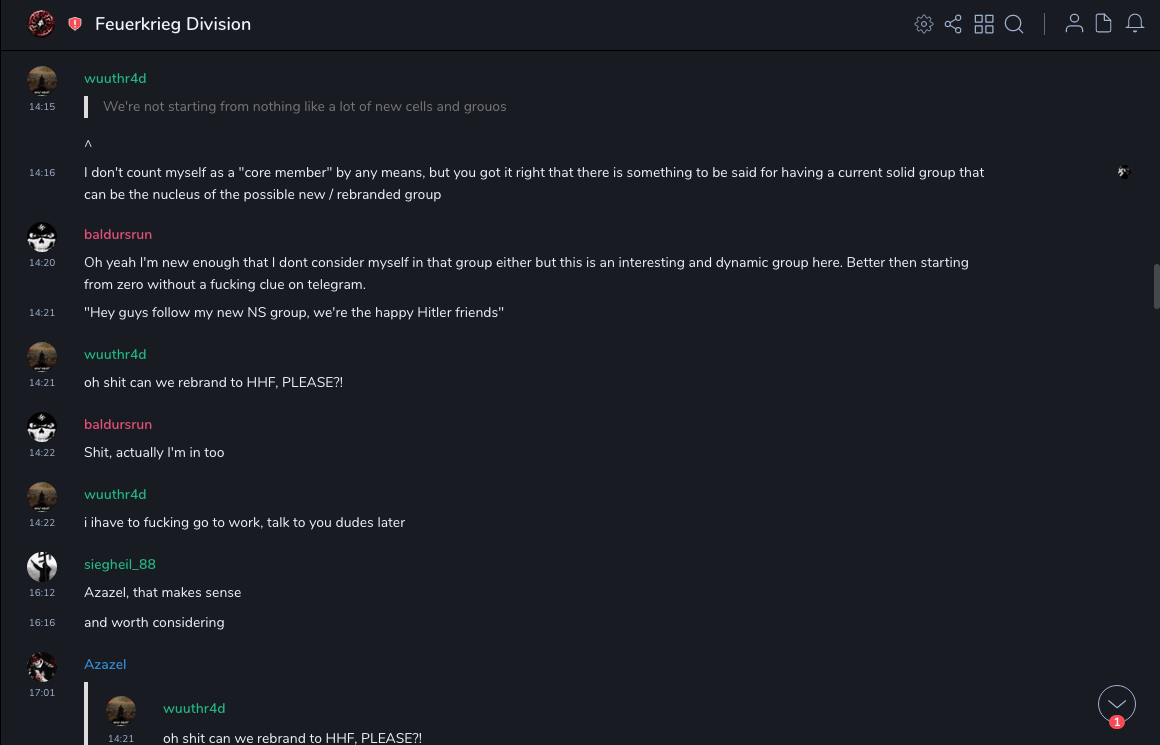The image size is (1160, 745).
Task: Open the grid view icon
Action: coord(984,24)
